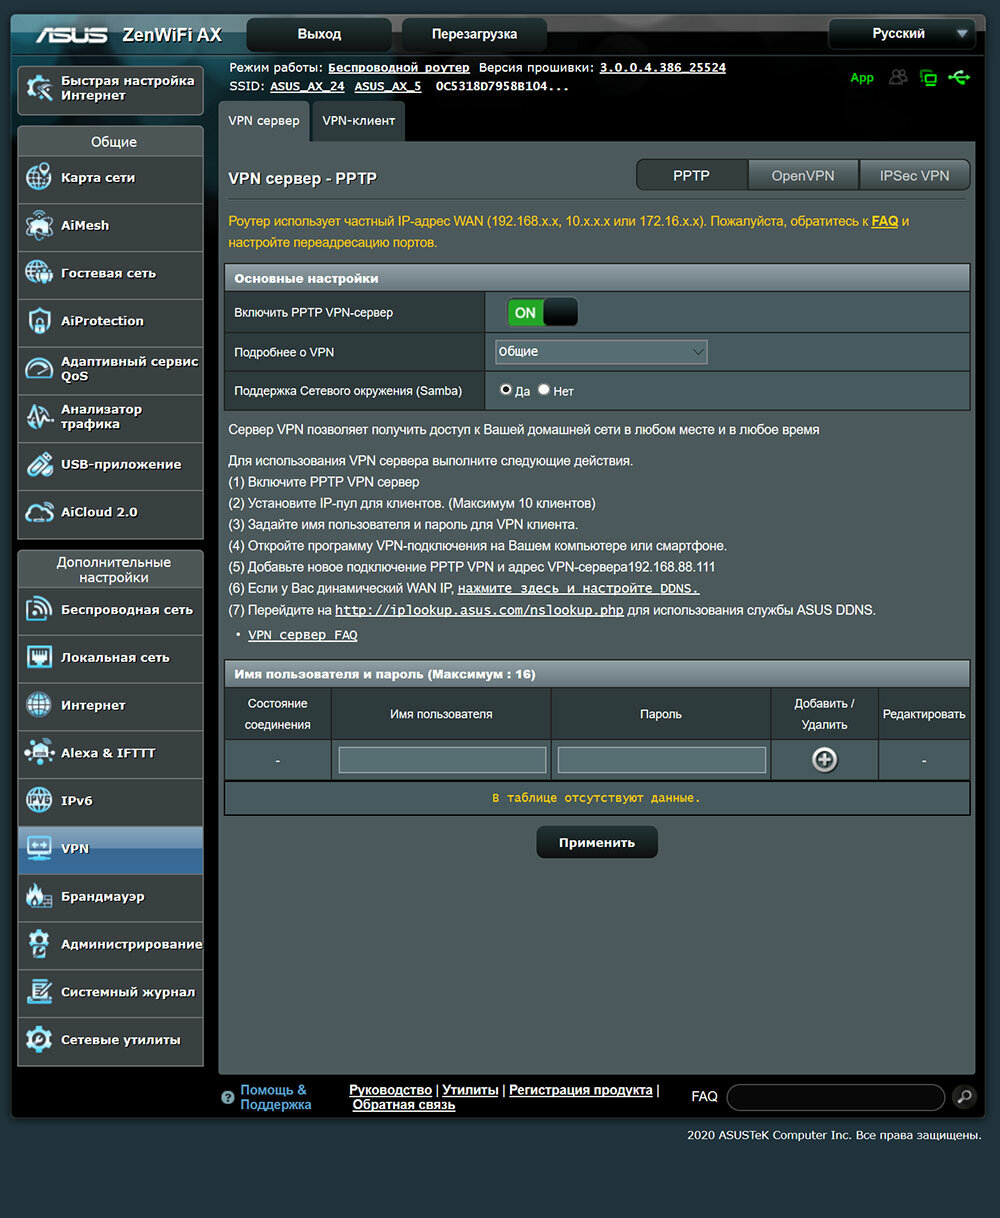1000x1218 pixels.
Task: Click the network utilities icon
Action: tap(39, 1040)
